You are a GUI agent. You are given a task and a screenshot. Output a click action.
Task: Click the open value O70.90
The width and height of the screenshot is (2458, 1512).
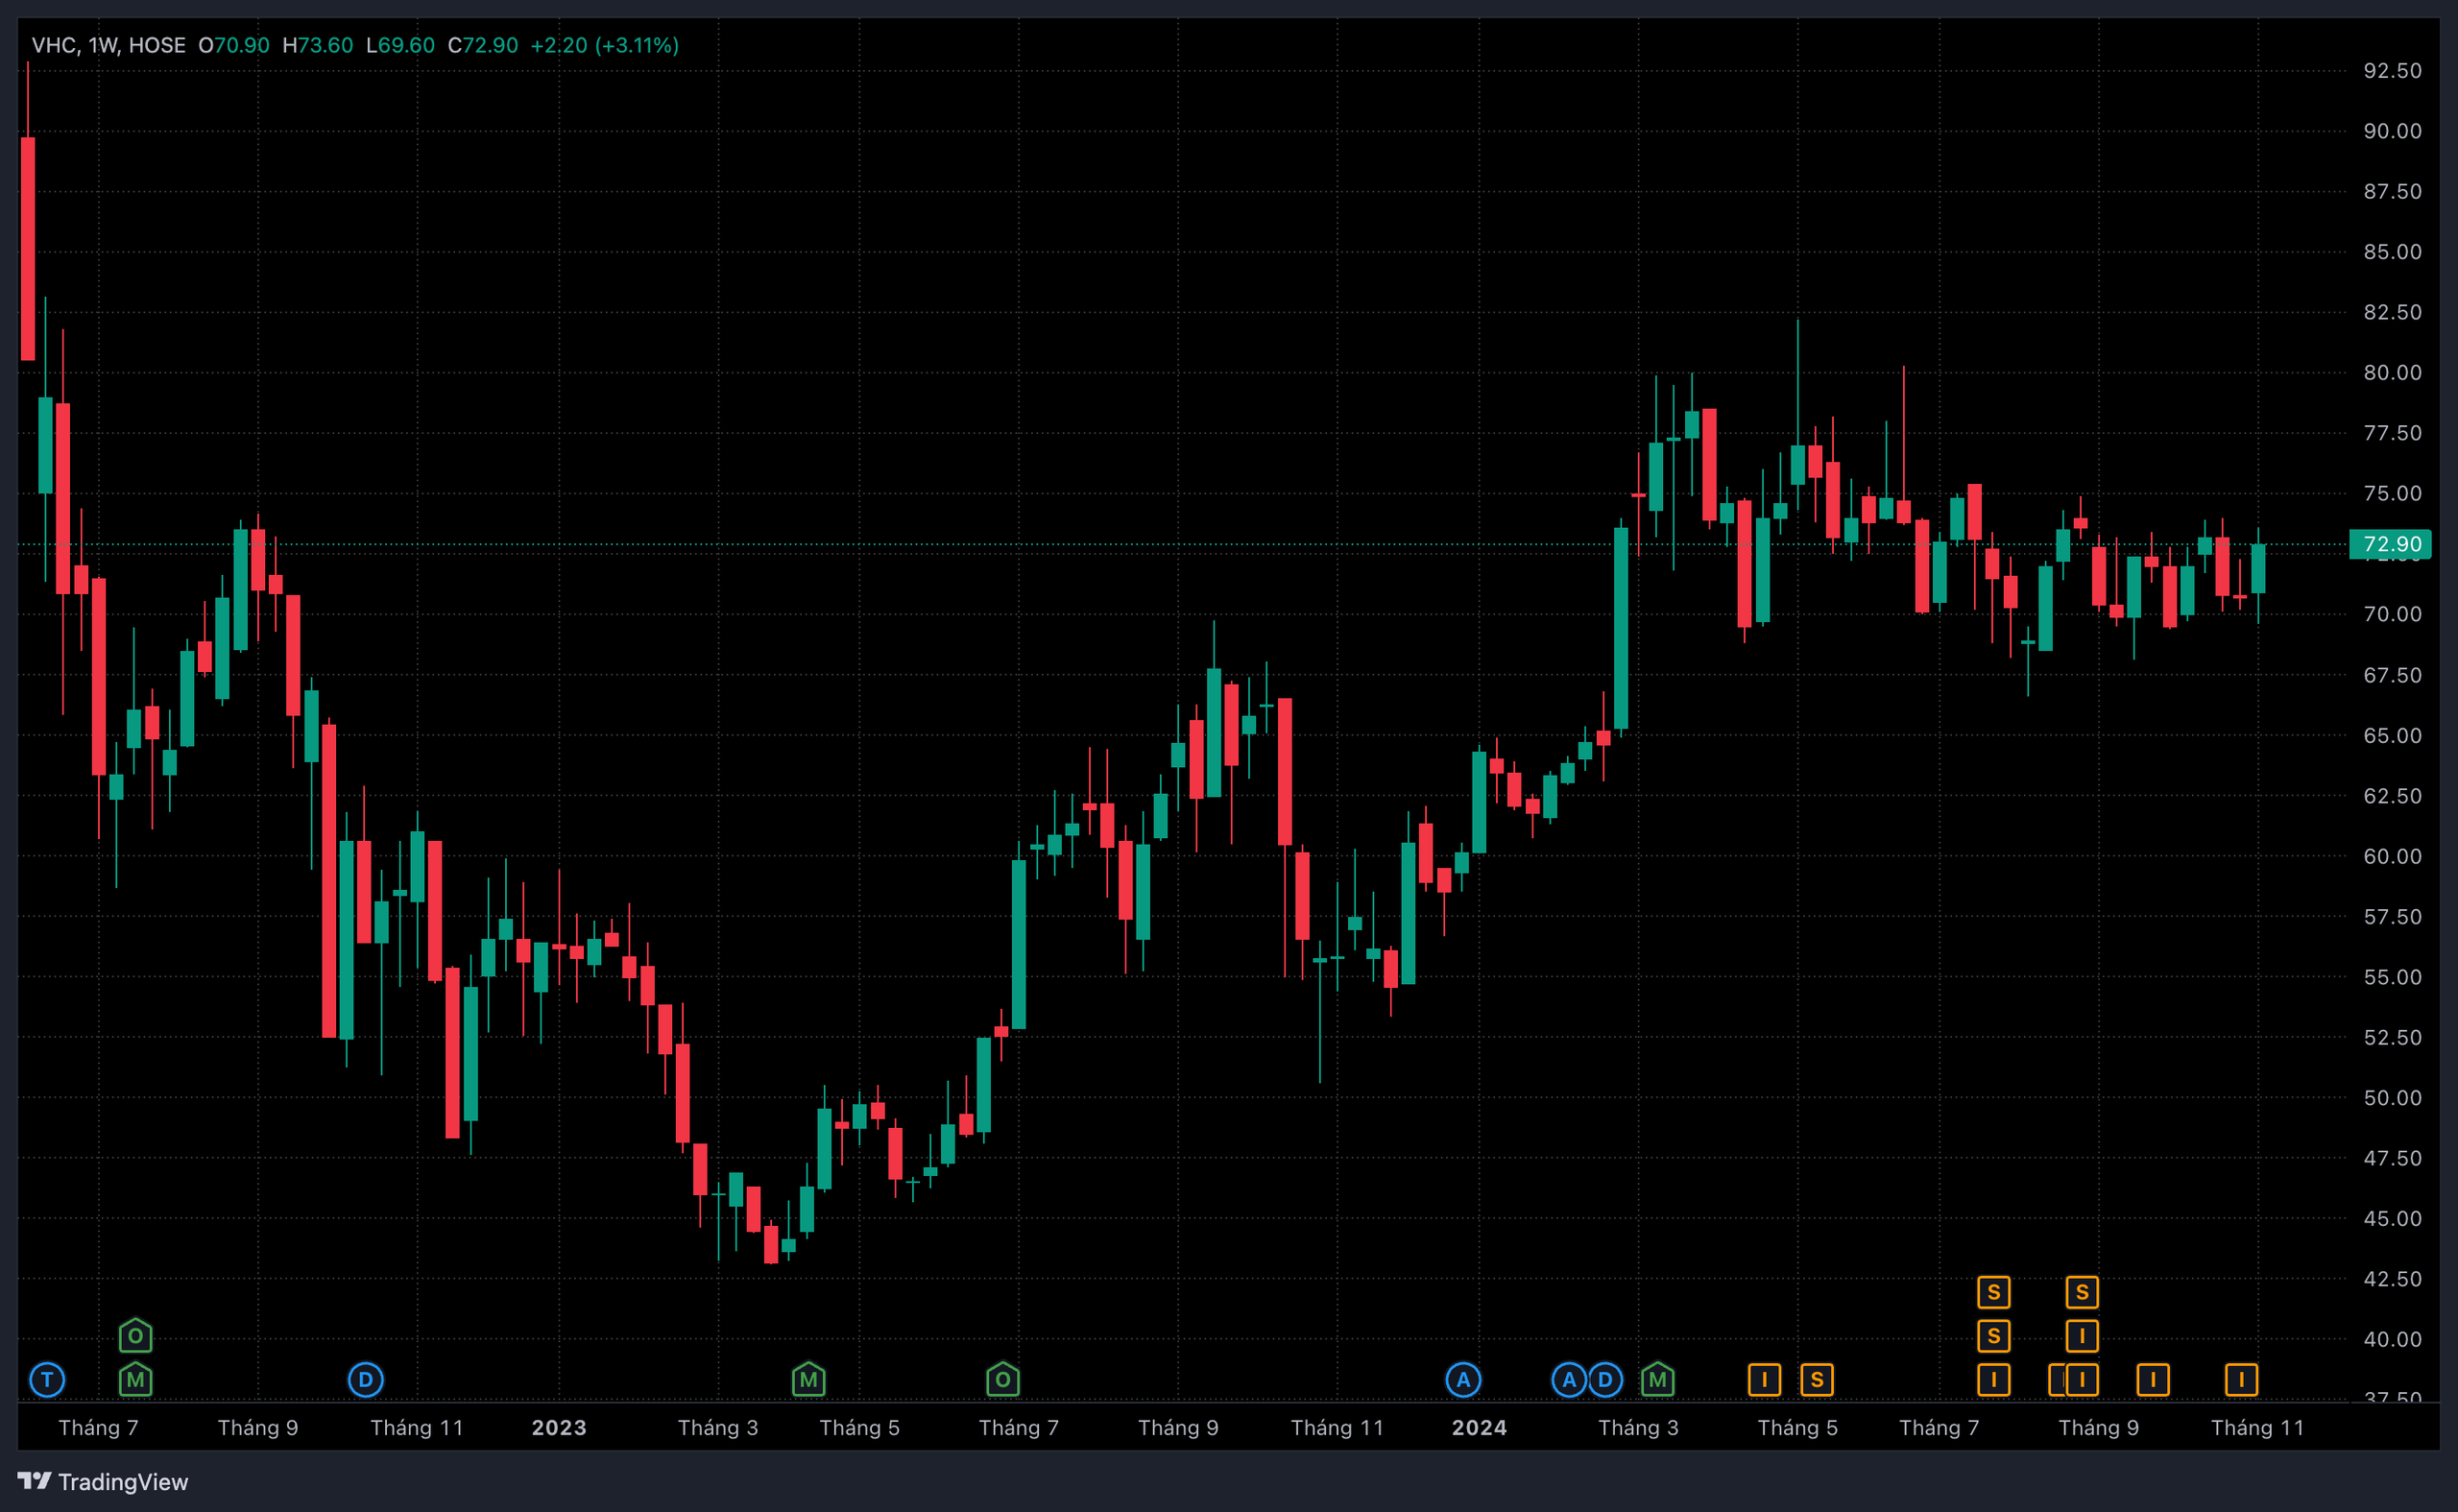pos(234,45)
